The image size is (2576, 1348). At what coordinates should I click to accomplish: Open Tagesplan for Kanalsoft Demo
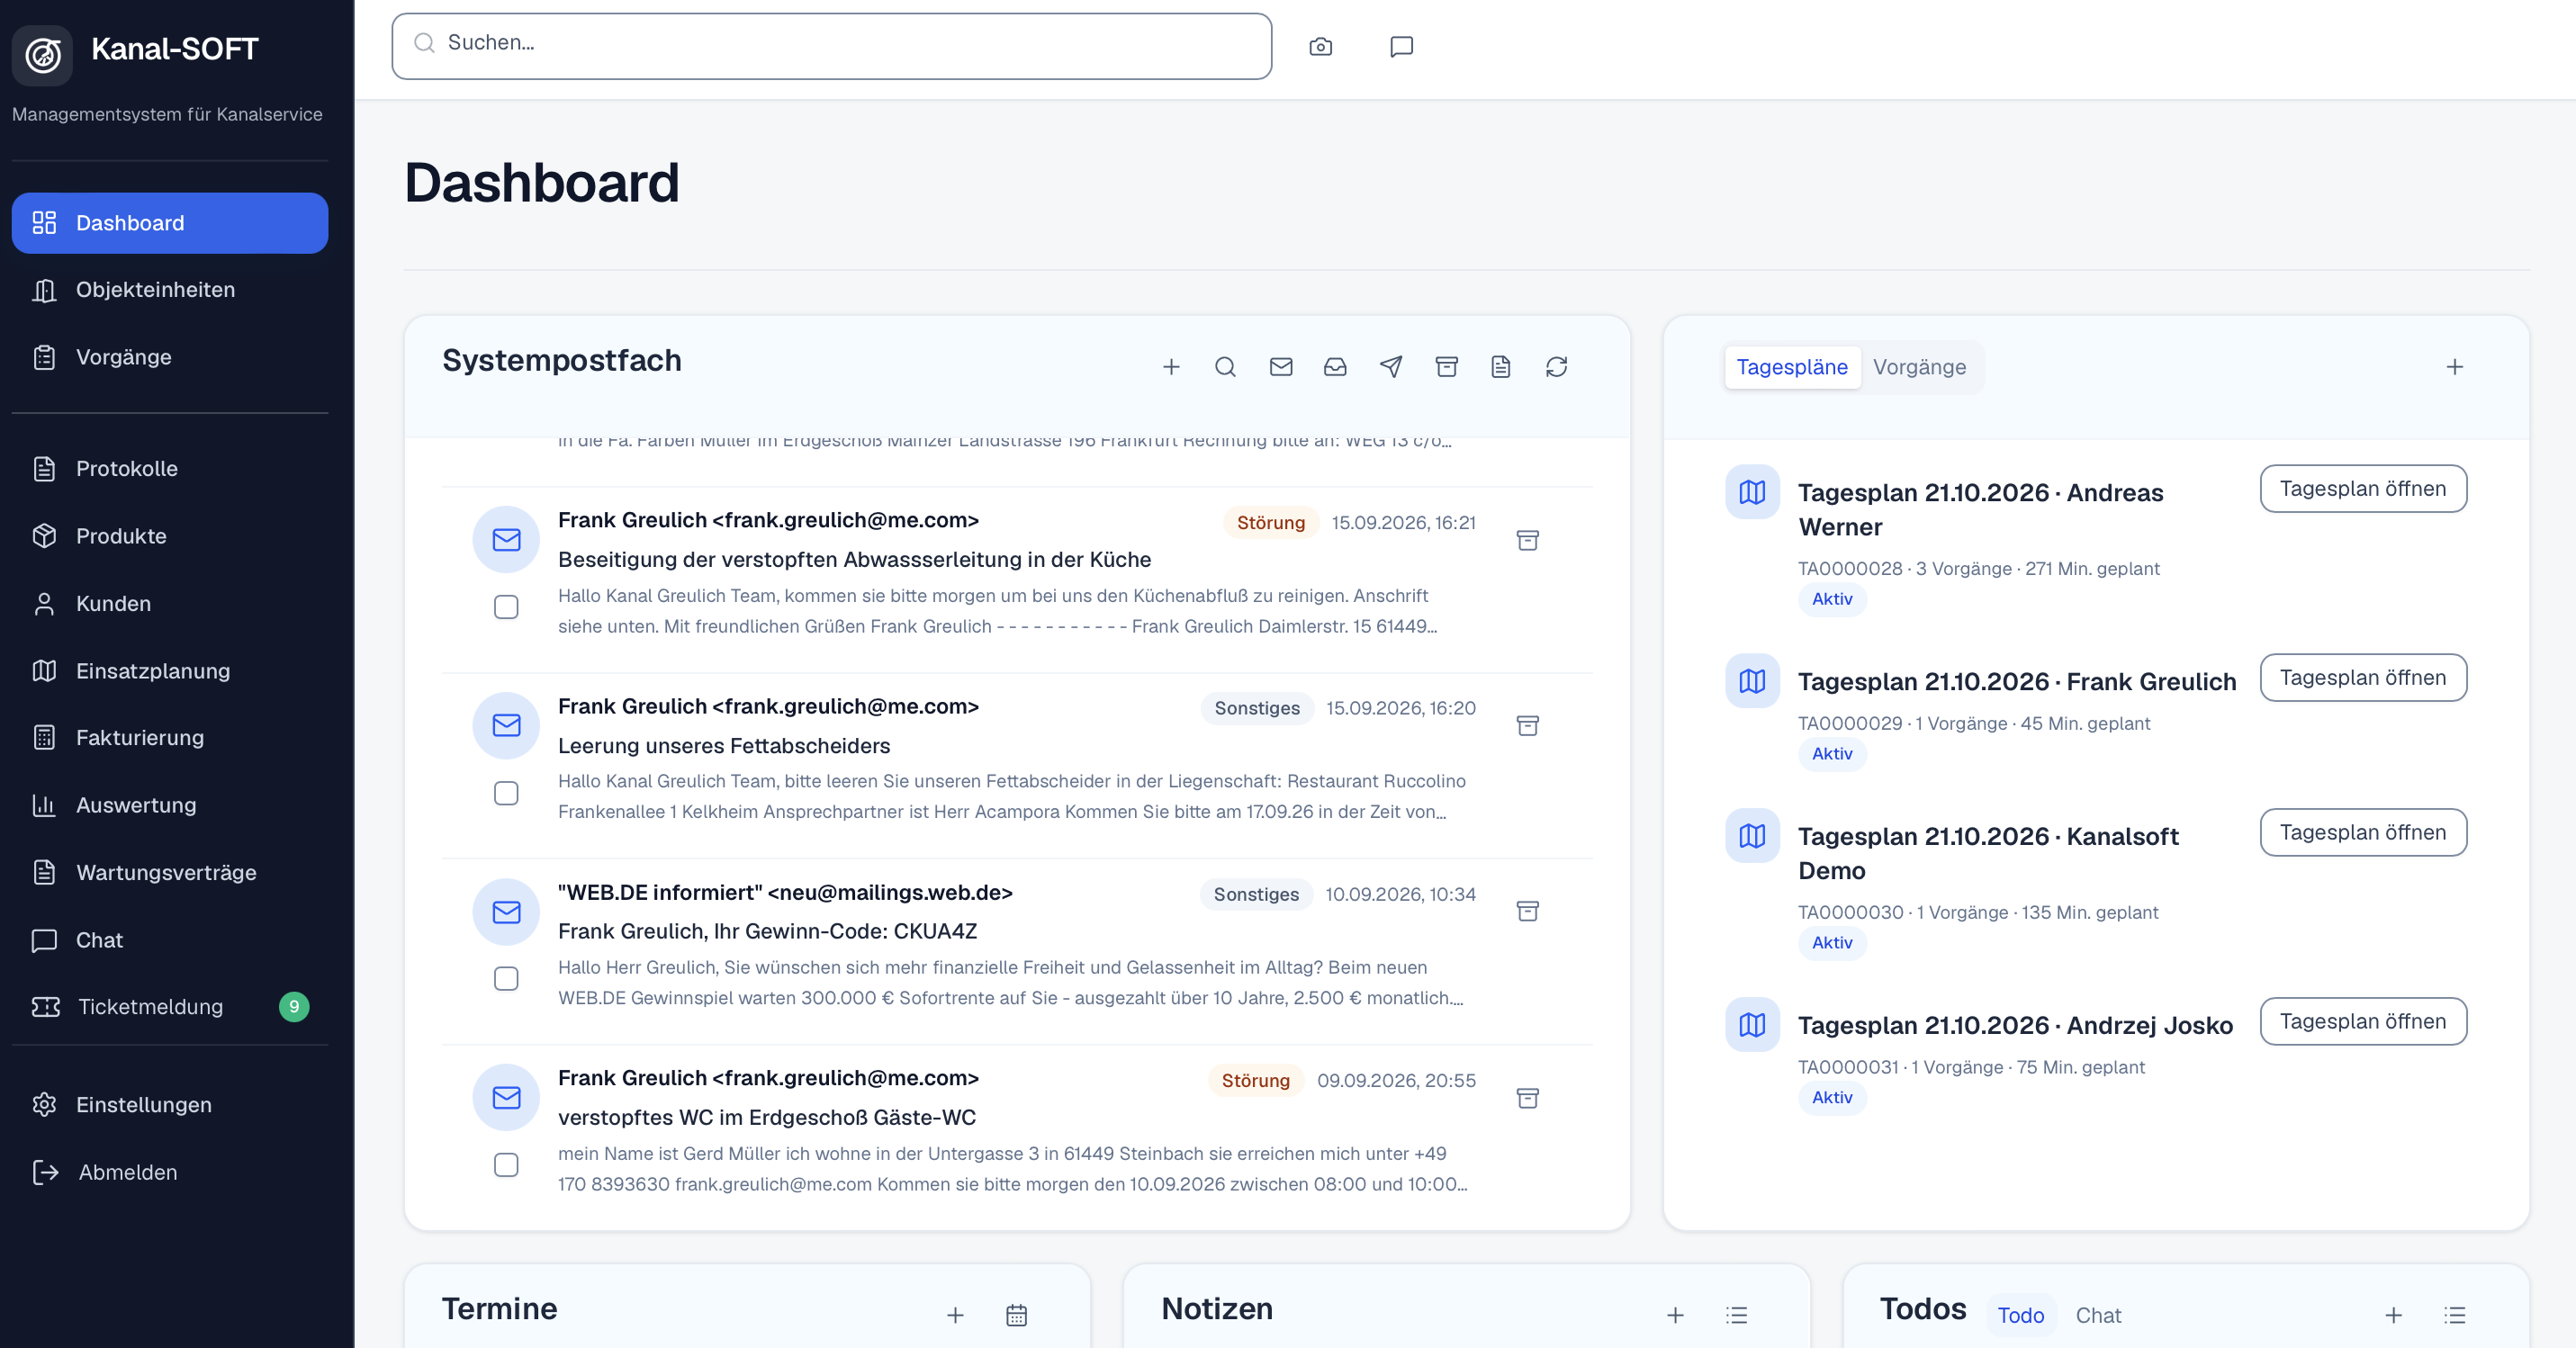point(2362,832)
